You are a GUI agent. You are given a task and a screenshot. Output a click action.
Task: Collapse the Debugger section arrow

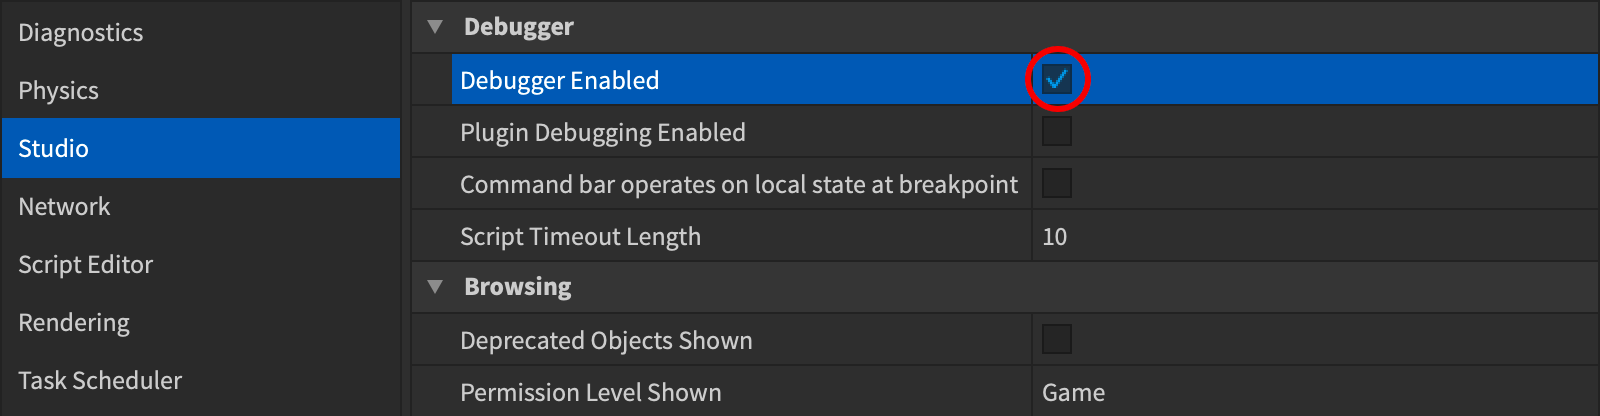(x=435, y=27)
